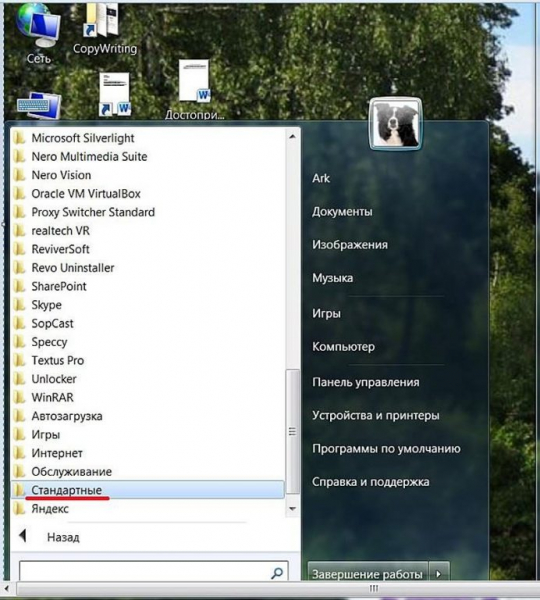Expand the Nero Multimedia Suite folder
This screenshot has height=600, width=540.
[x=148, y=157]
